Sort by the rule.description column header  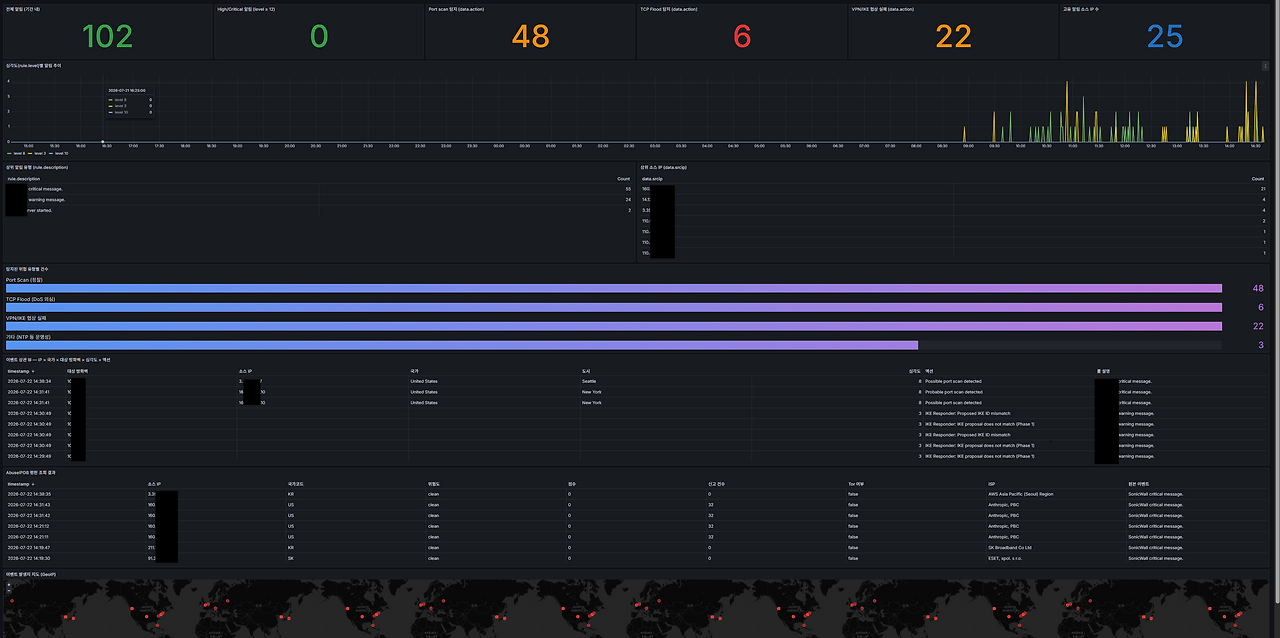pos(24,179)
